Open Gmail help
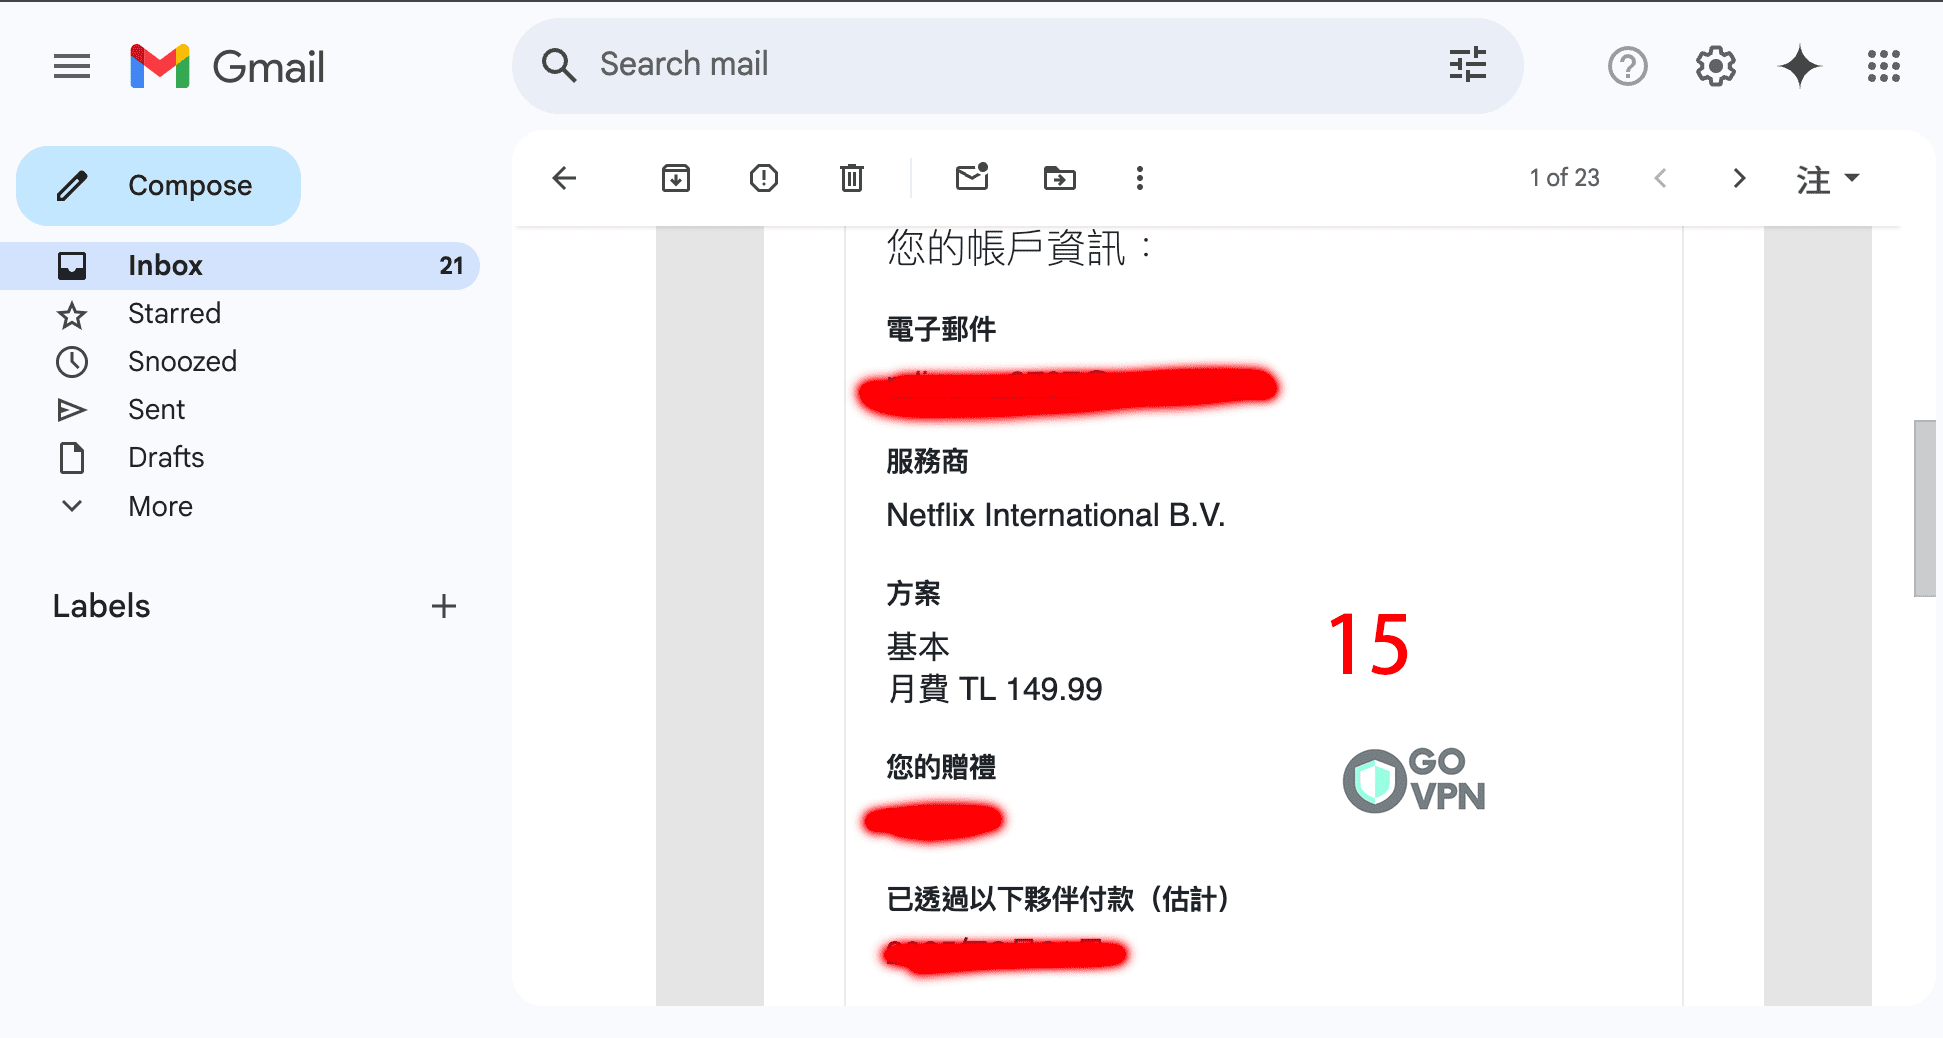The width and height of the screenshot is (1943, 1038). [1627, 66]
